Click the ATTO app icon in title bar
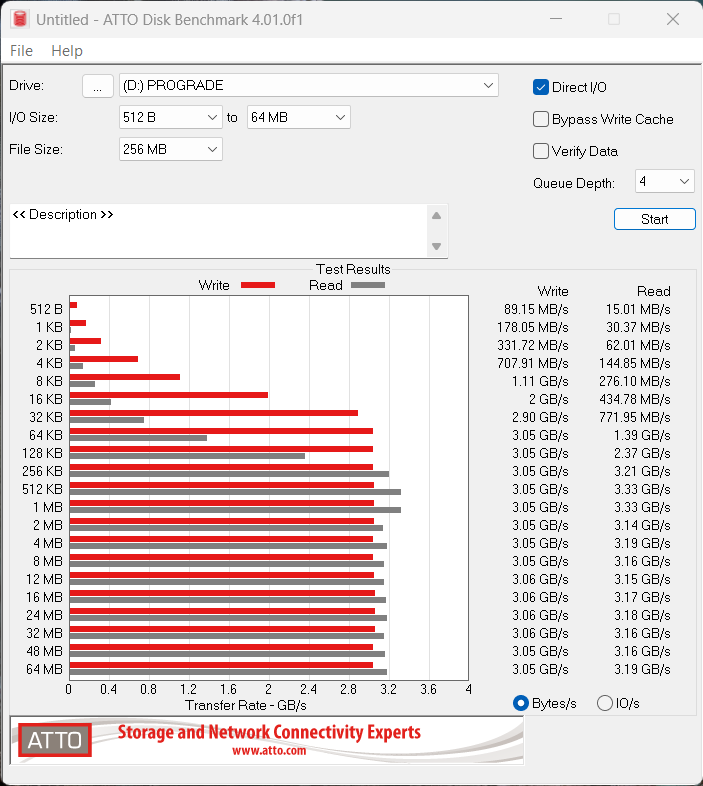Viewport: 703px width, 786px height. (20, 19)
